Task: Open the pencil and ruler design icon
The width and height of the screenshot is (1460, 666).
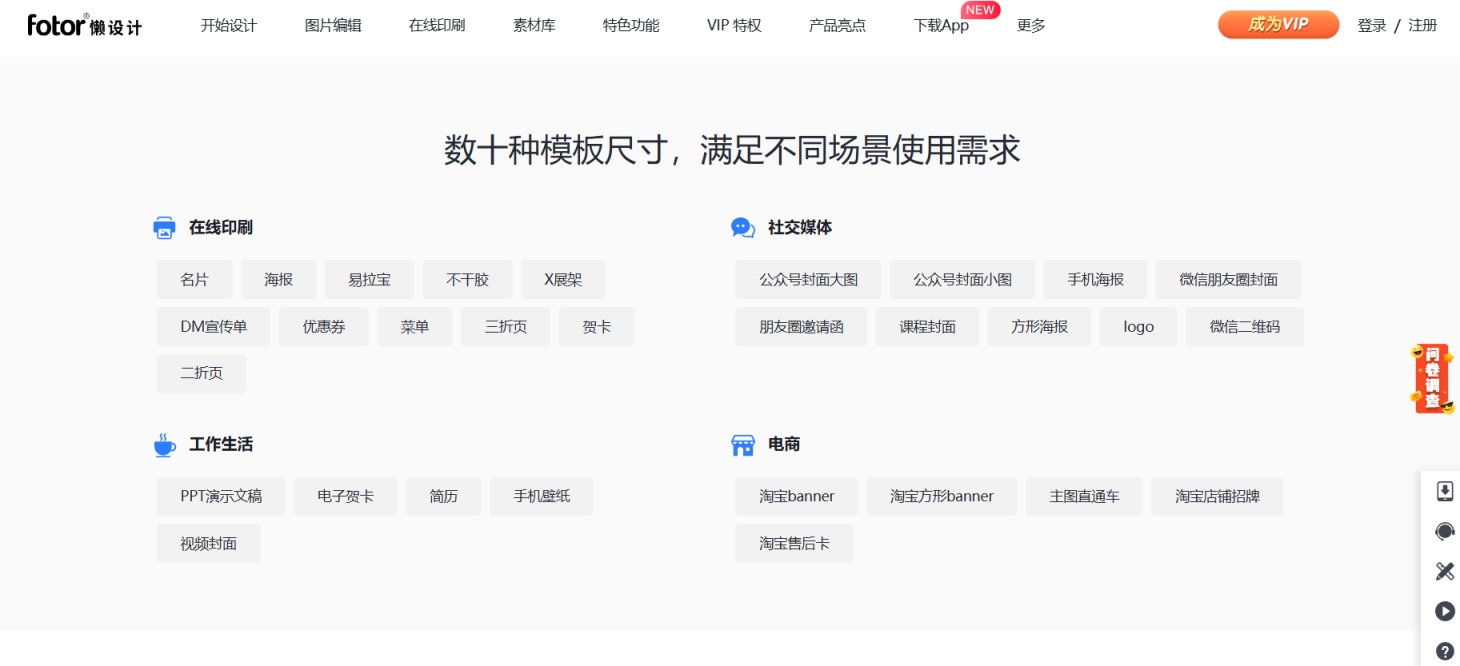Action: (1444, 571)
